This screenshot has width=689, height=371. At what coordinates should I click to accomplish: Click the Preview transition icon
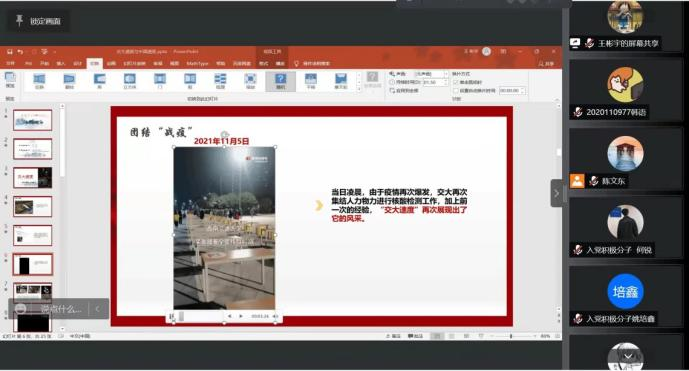pos(10,80)
